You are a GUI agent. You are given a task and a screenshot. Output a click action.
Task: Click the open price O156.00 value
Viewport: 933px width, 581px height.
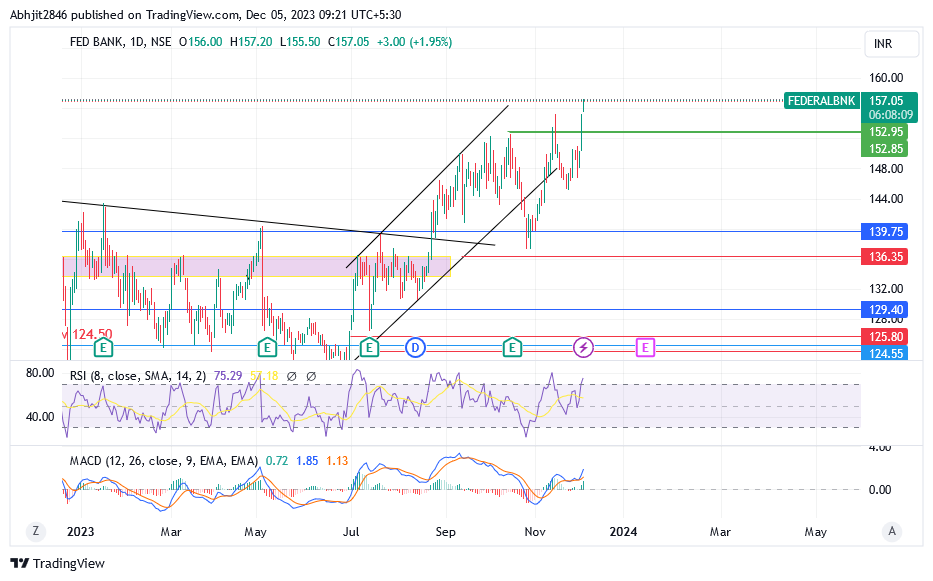pyautogui.click(x=201, y=42)
